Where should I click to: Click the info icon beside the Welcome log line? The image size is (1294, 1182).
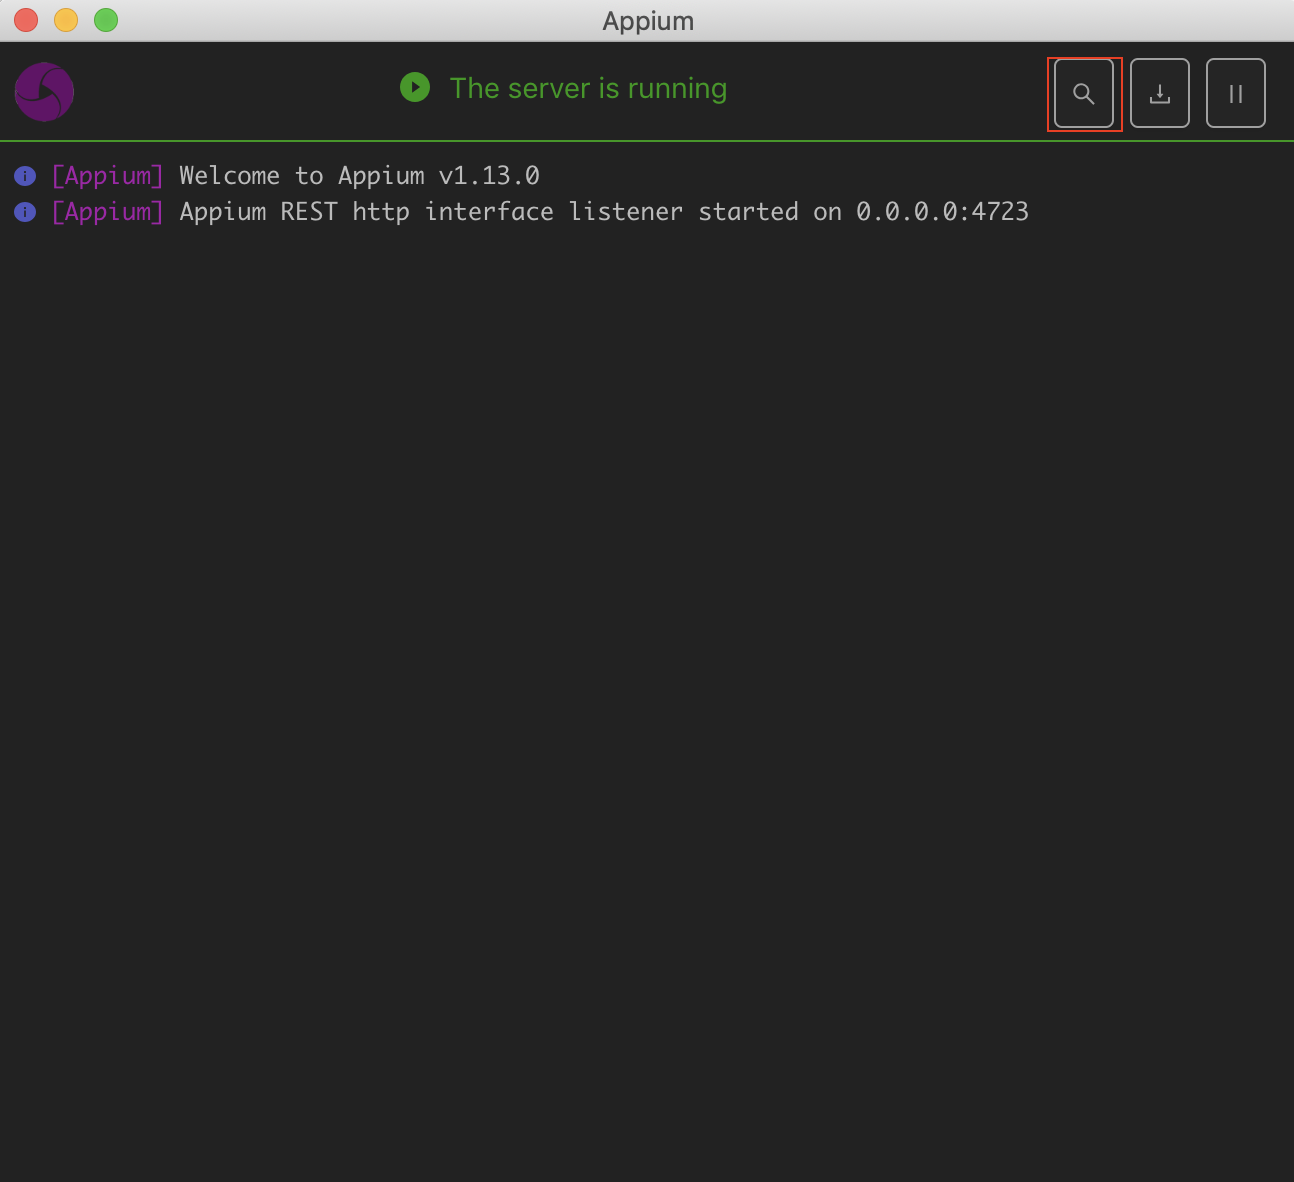25,176
